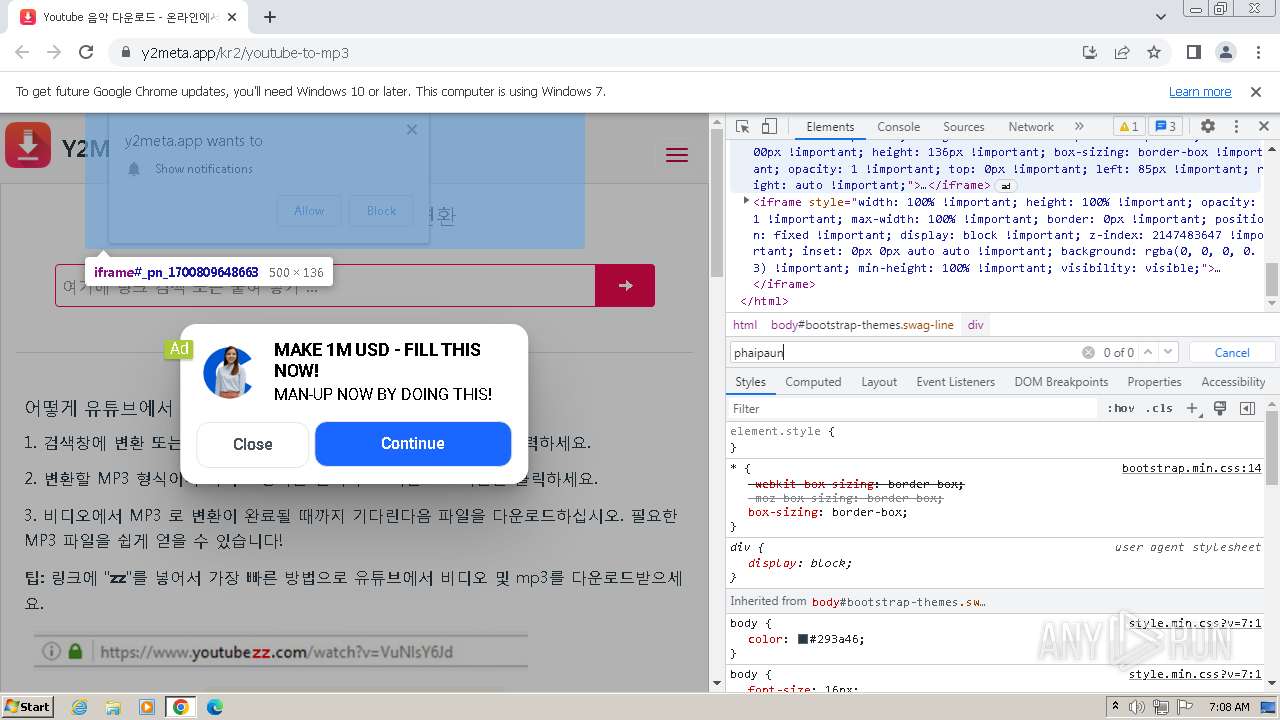Select the Computed sub-tab
Image resolution: width=1280 pixels, height=720 pixels.
pos(813,382)
